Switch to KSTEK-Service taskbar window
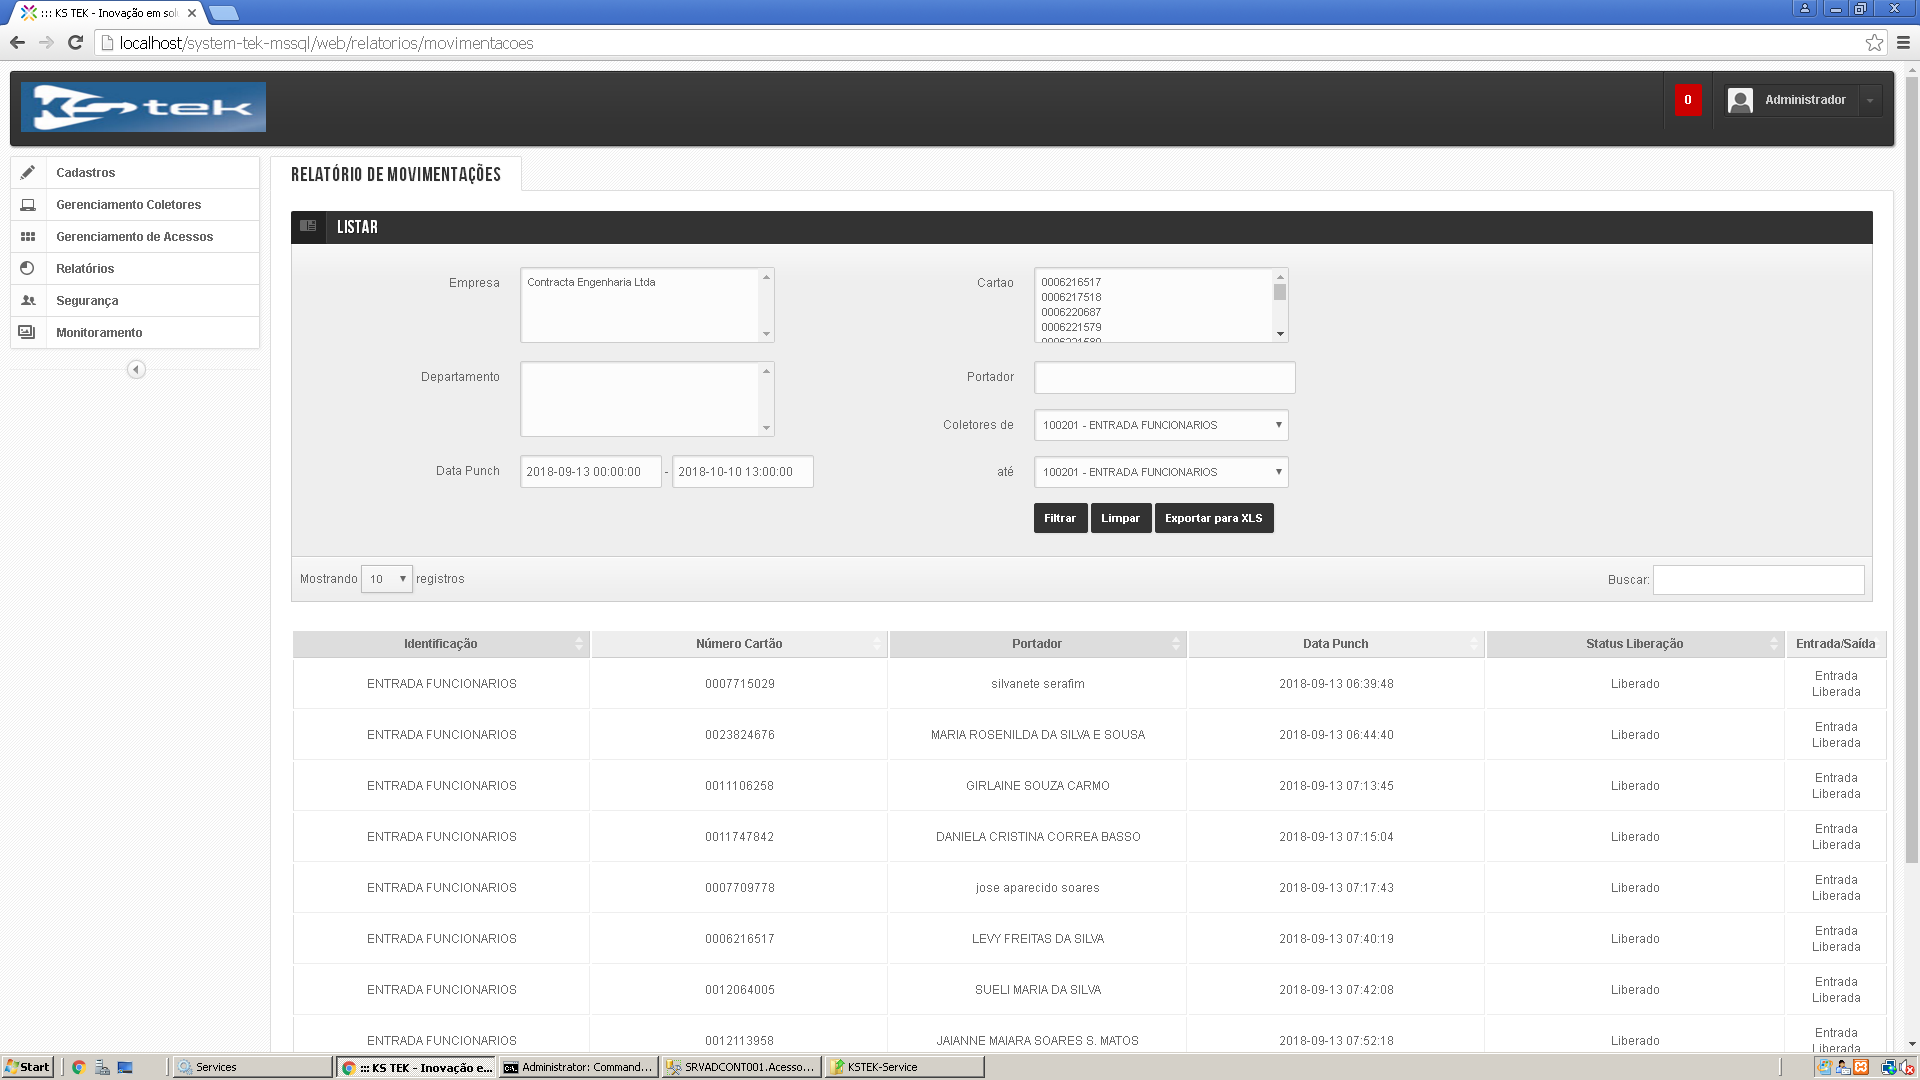Screen dimensions: 1920x1080 click(904, 1067)
